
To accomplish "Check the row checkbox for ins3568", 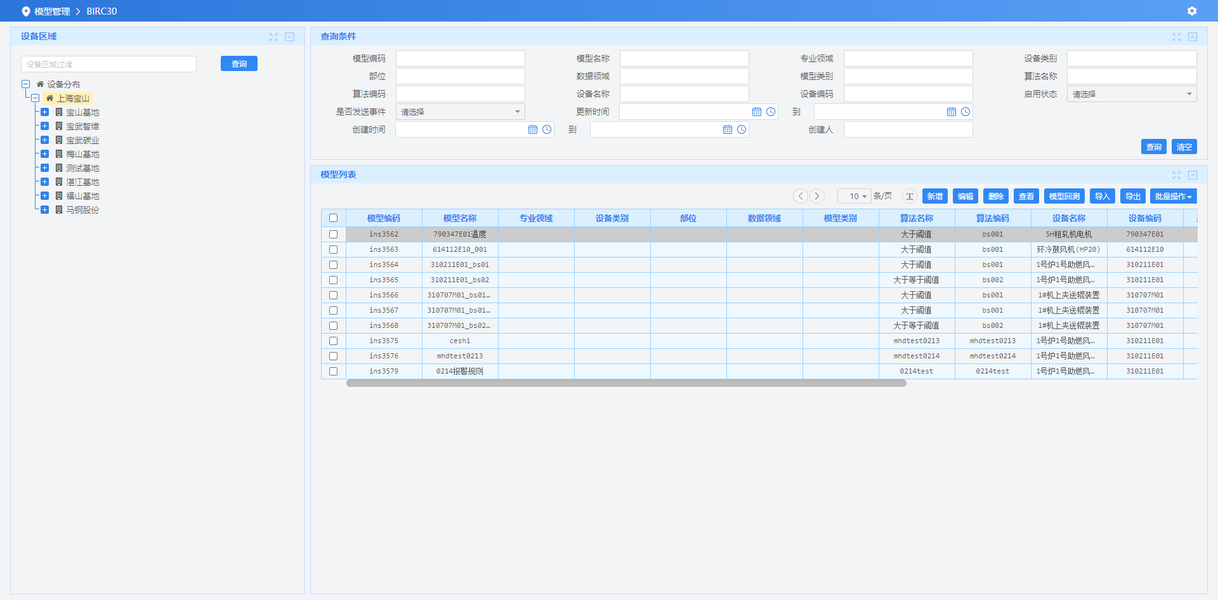I will pos(333,326).
